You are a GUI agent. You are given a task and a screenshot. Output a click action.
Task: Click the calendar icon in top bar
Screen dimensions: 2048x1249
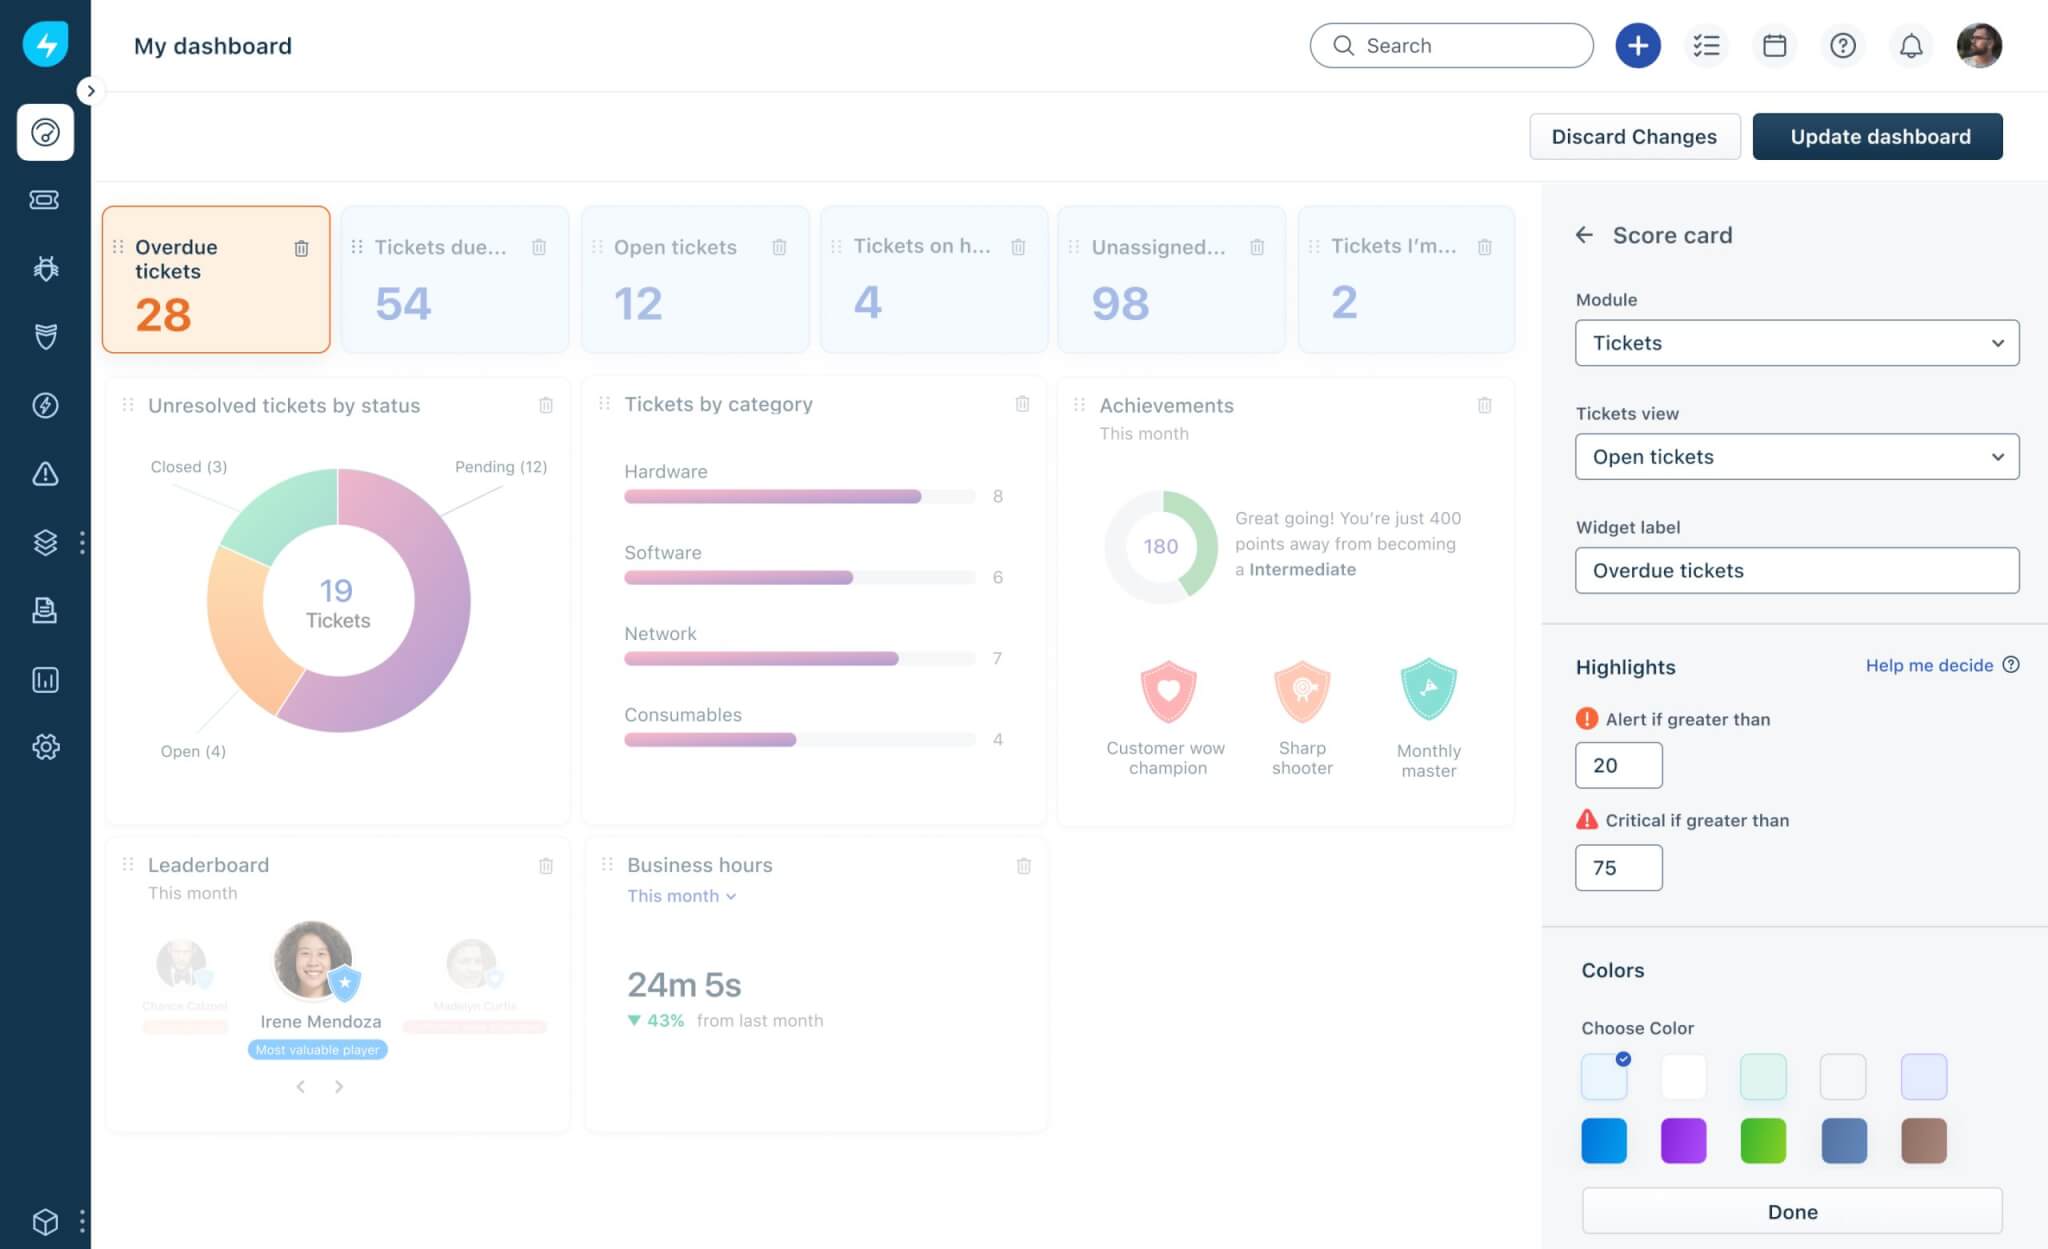[x=1774, y=46]
